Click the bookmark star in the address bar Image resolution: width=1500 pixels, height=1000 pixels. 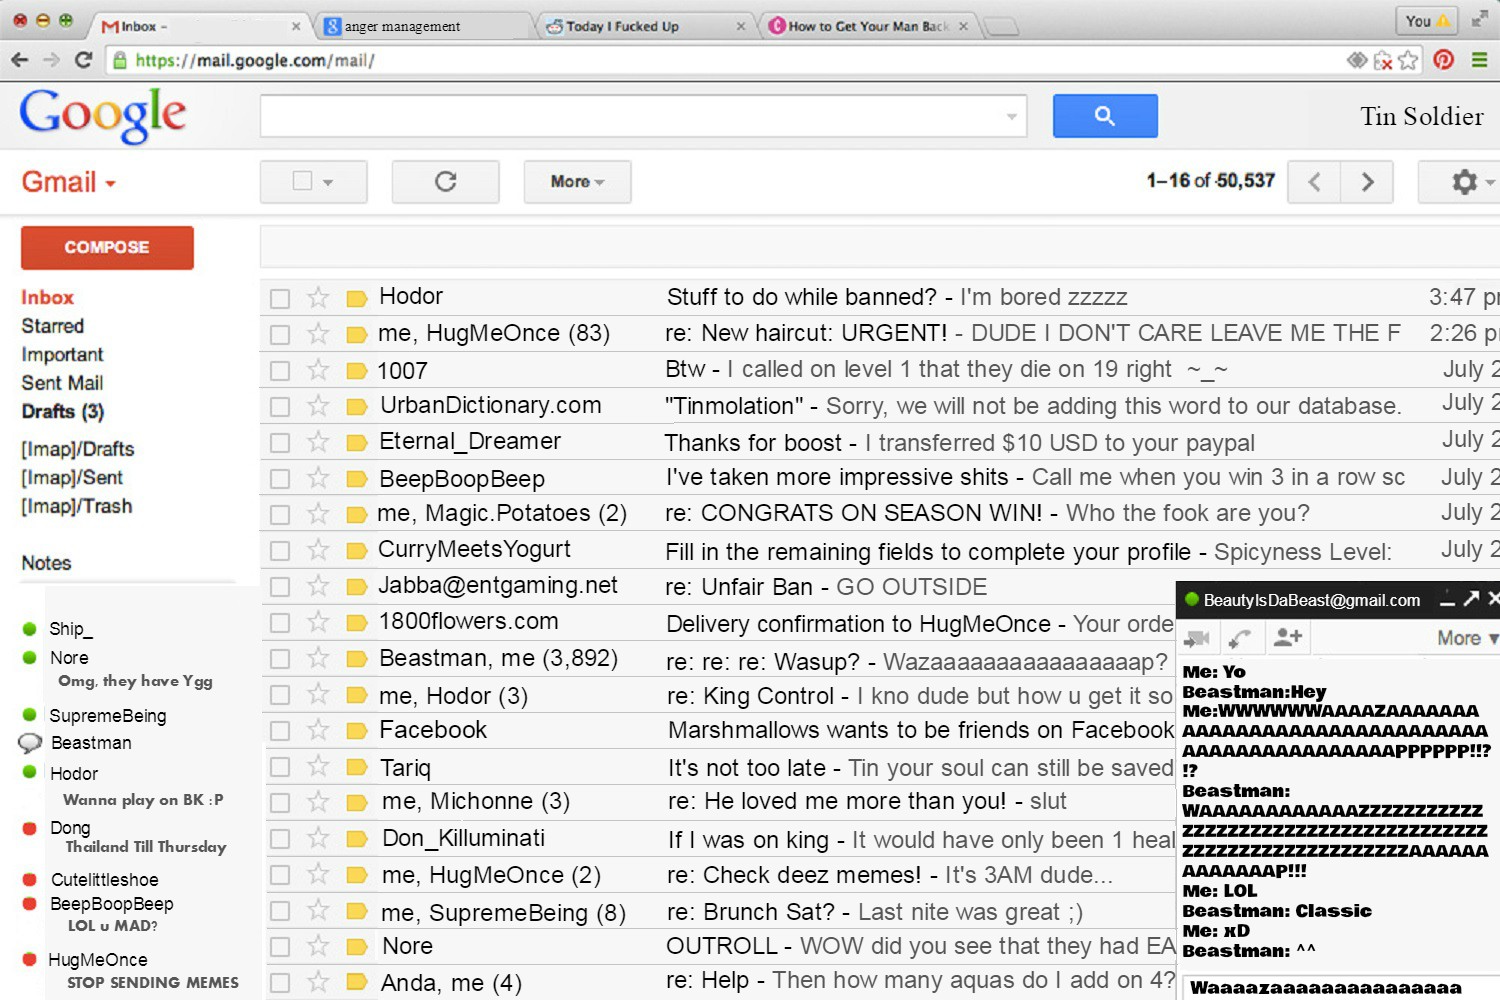point(1409,60)
